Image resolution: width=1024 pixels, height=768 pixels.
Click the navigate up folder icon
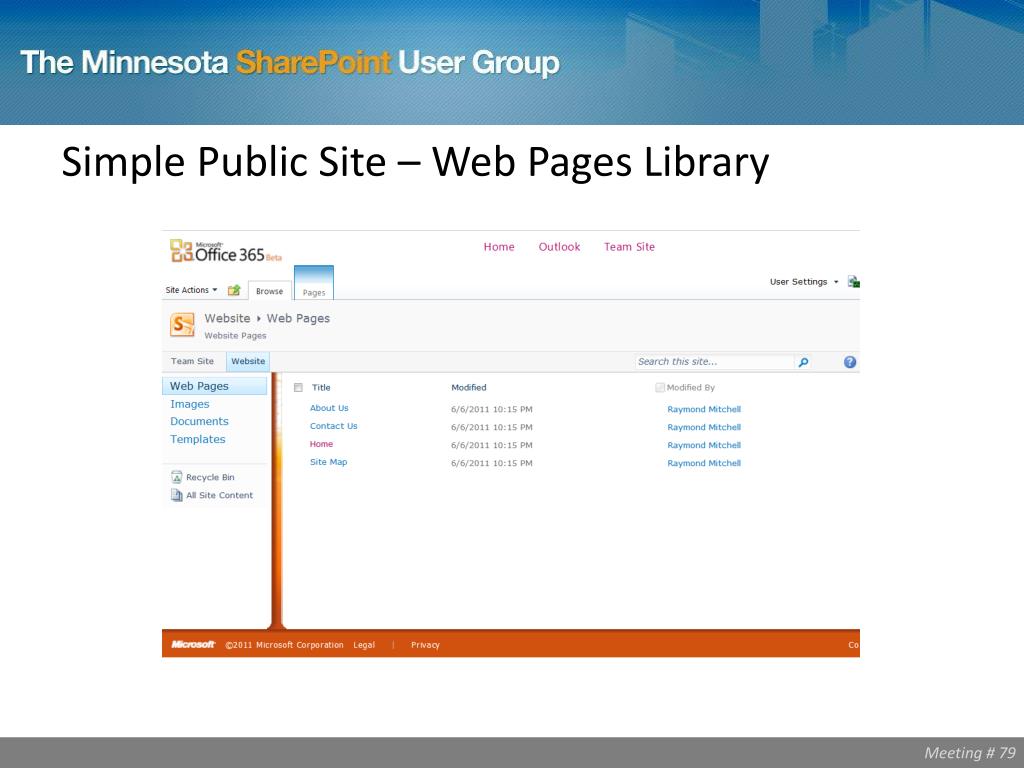(234, 290)
